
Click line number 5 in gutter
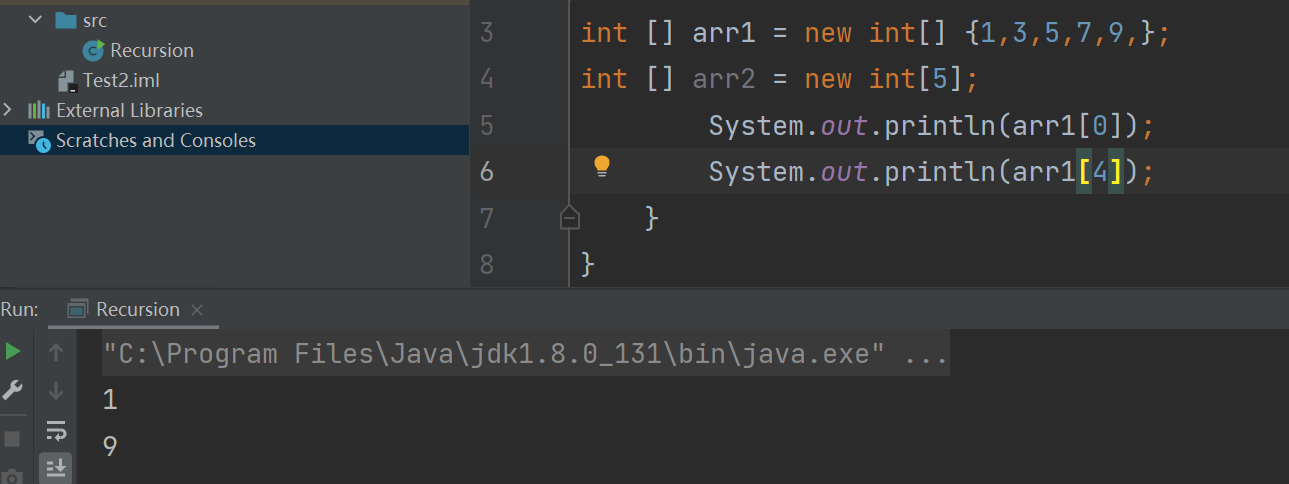tap(487, 125)
